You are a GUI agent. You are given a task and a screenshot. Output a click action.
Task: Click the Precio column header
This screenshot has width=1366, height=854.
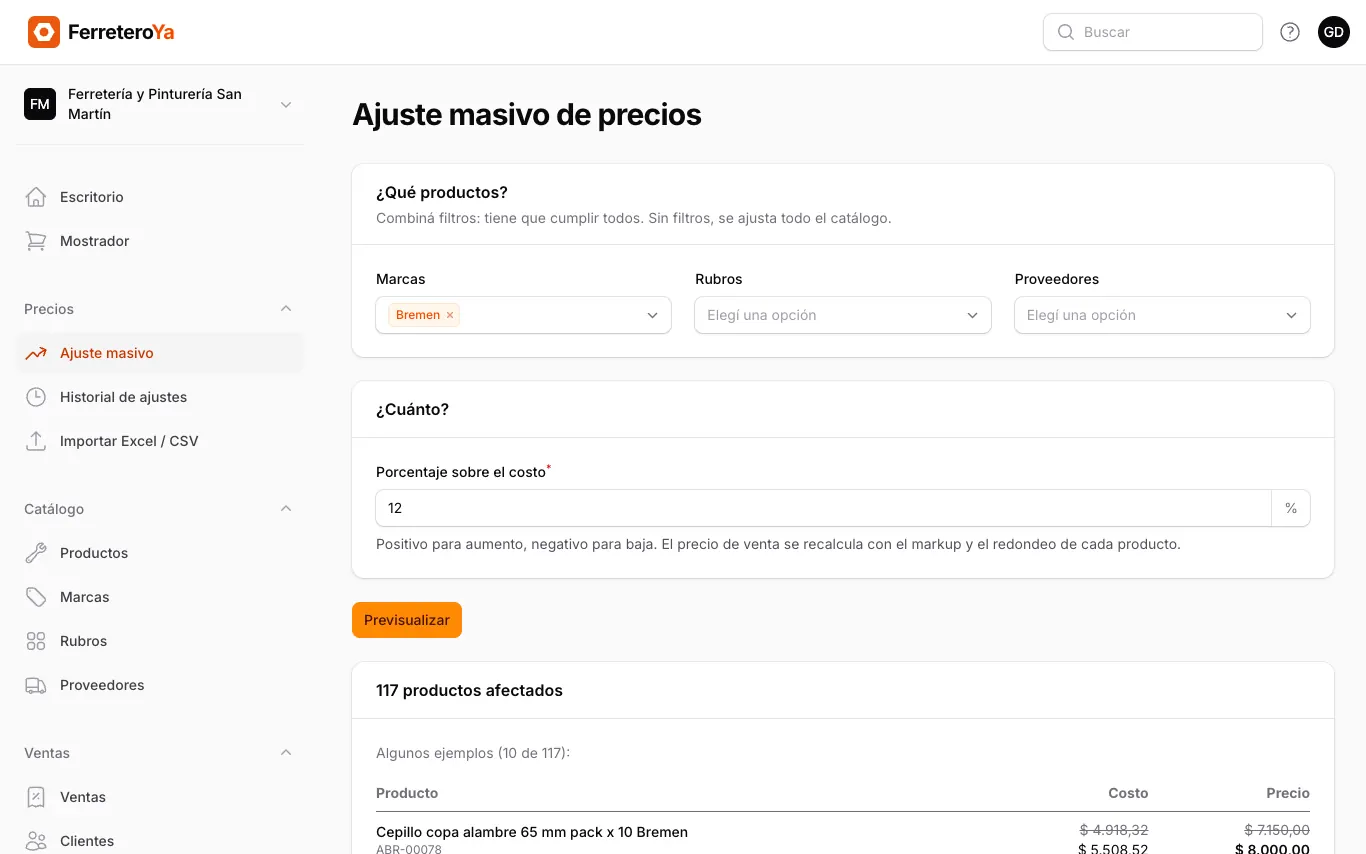pyautogui.click(x=1288, y=793)
